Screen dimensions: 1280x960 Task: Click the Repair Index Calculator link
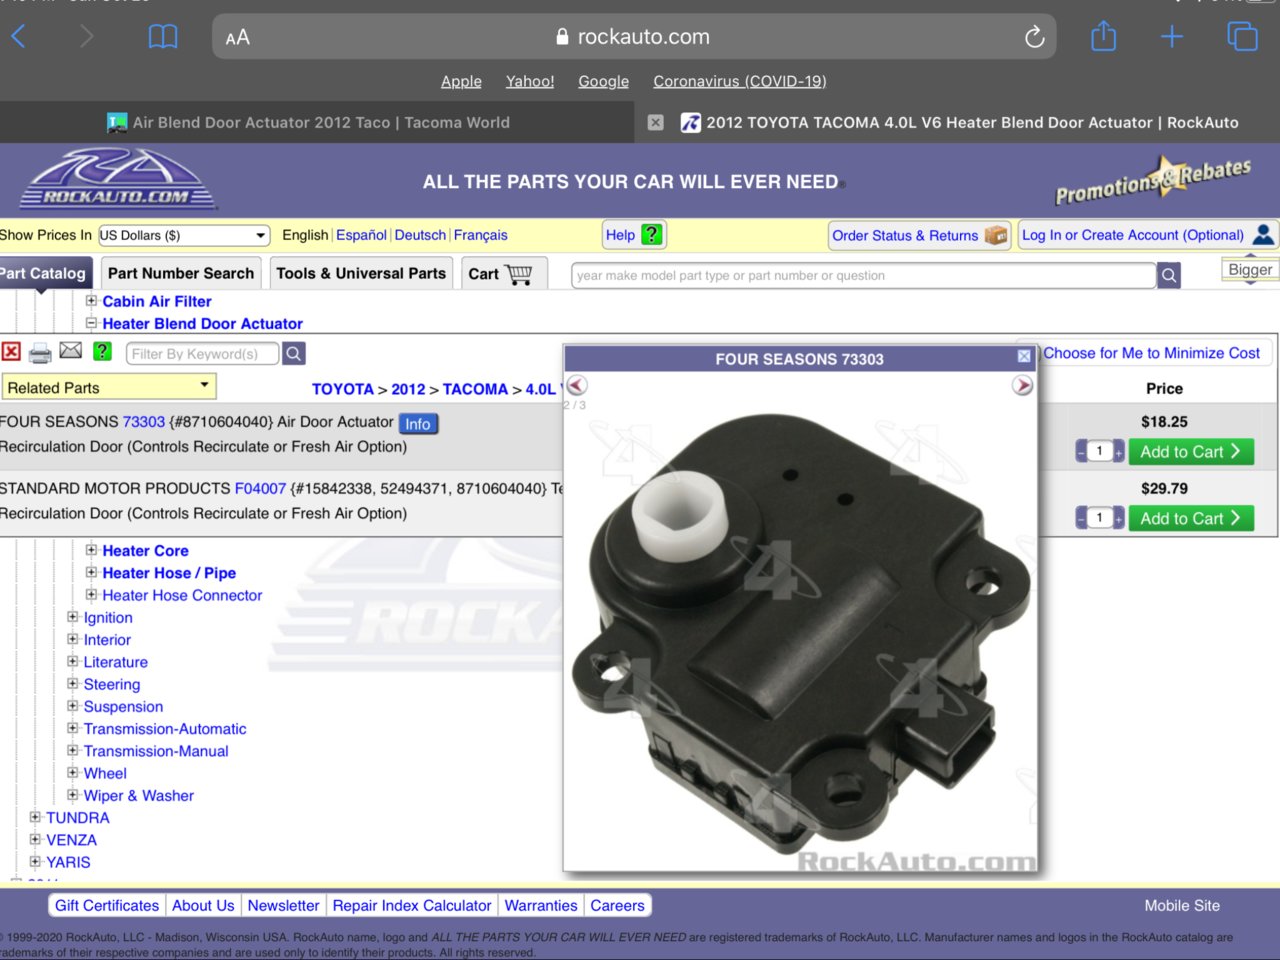click(x=412, y=905)
